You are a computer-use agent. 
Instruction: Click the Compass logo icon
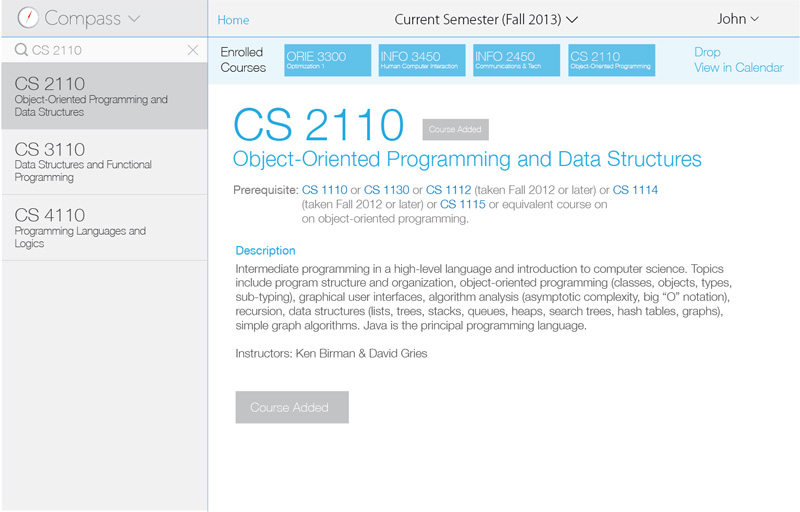click(28, 18)
